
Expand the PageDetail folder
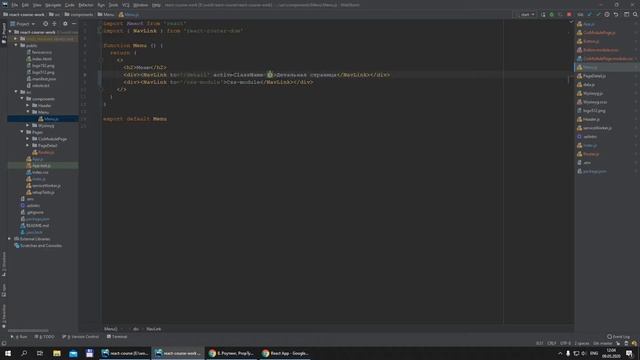click(28, 145)
